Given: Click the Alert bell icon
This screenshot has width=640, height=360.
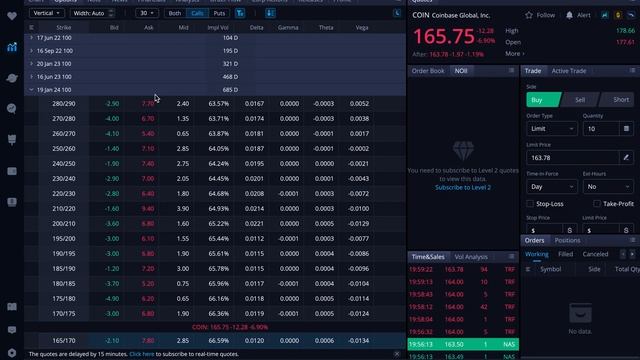Looking at the screenshot, I should point(569,15).
